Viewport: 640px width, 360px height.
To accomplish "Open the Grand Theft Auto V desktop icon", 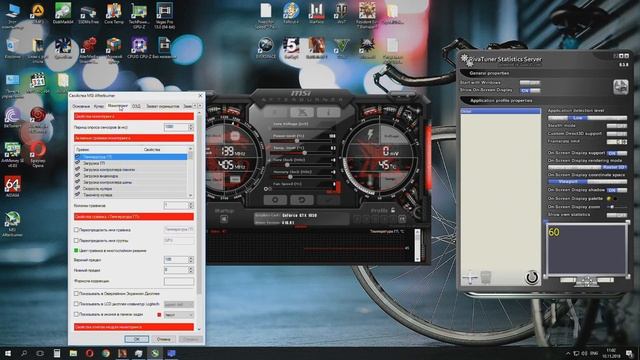I will click(x=341, y=48).
